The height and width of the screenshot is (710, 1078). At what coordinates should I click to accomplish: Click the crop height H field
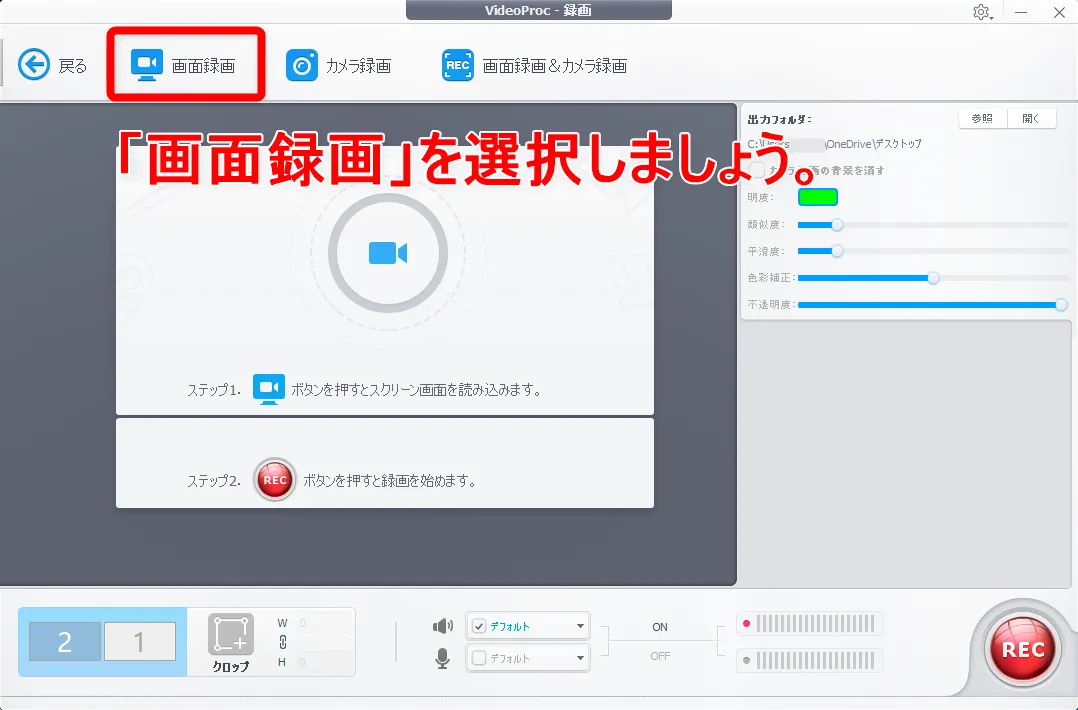324,662
